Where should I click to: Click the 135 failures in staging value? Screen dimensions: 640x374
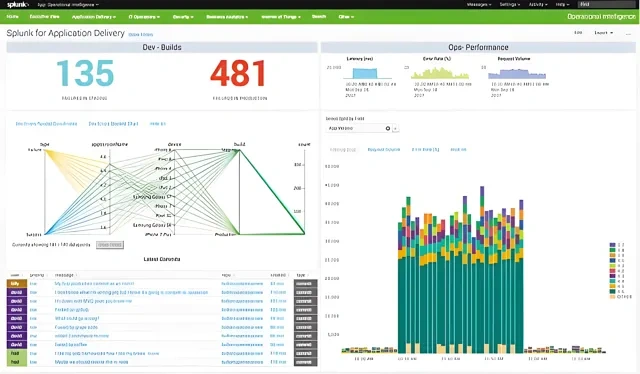click(x=85, y=73)
